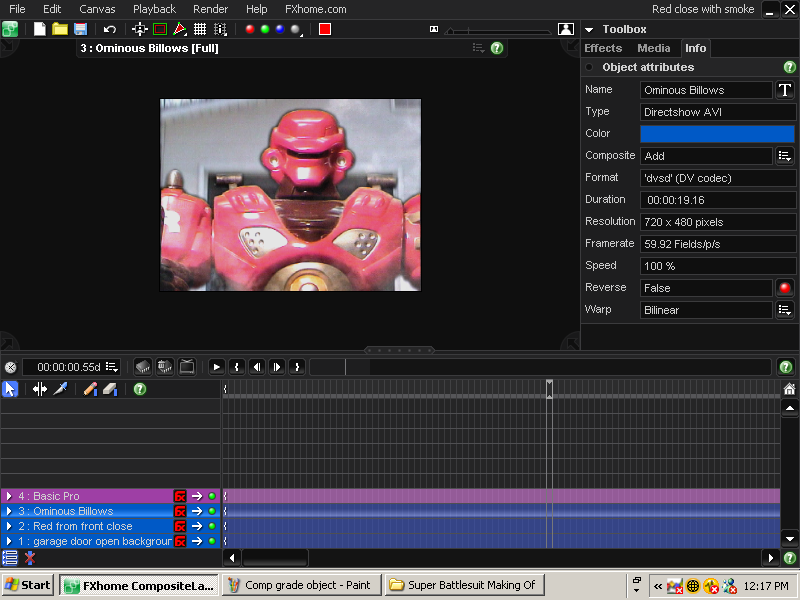Toggle visibility of Red from front close
The width and height of the screenshot is (800, 600).
(x=212, y=526)
